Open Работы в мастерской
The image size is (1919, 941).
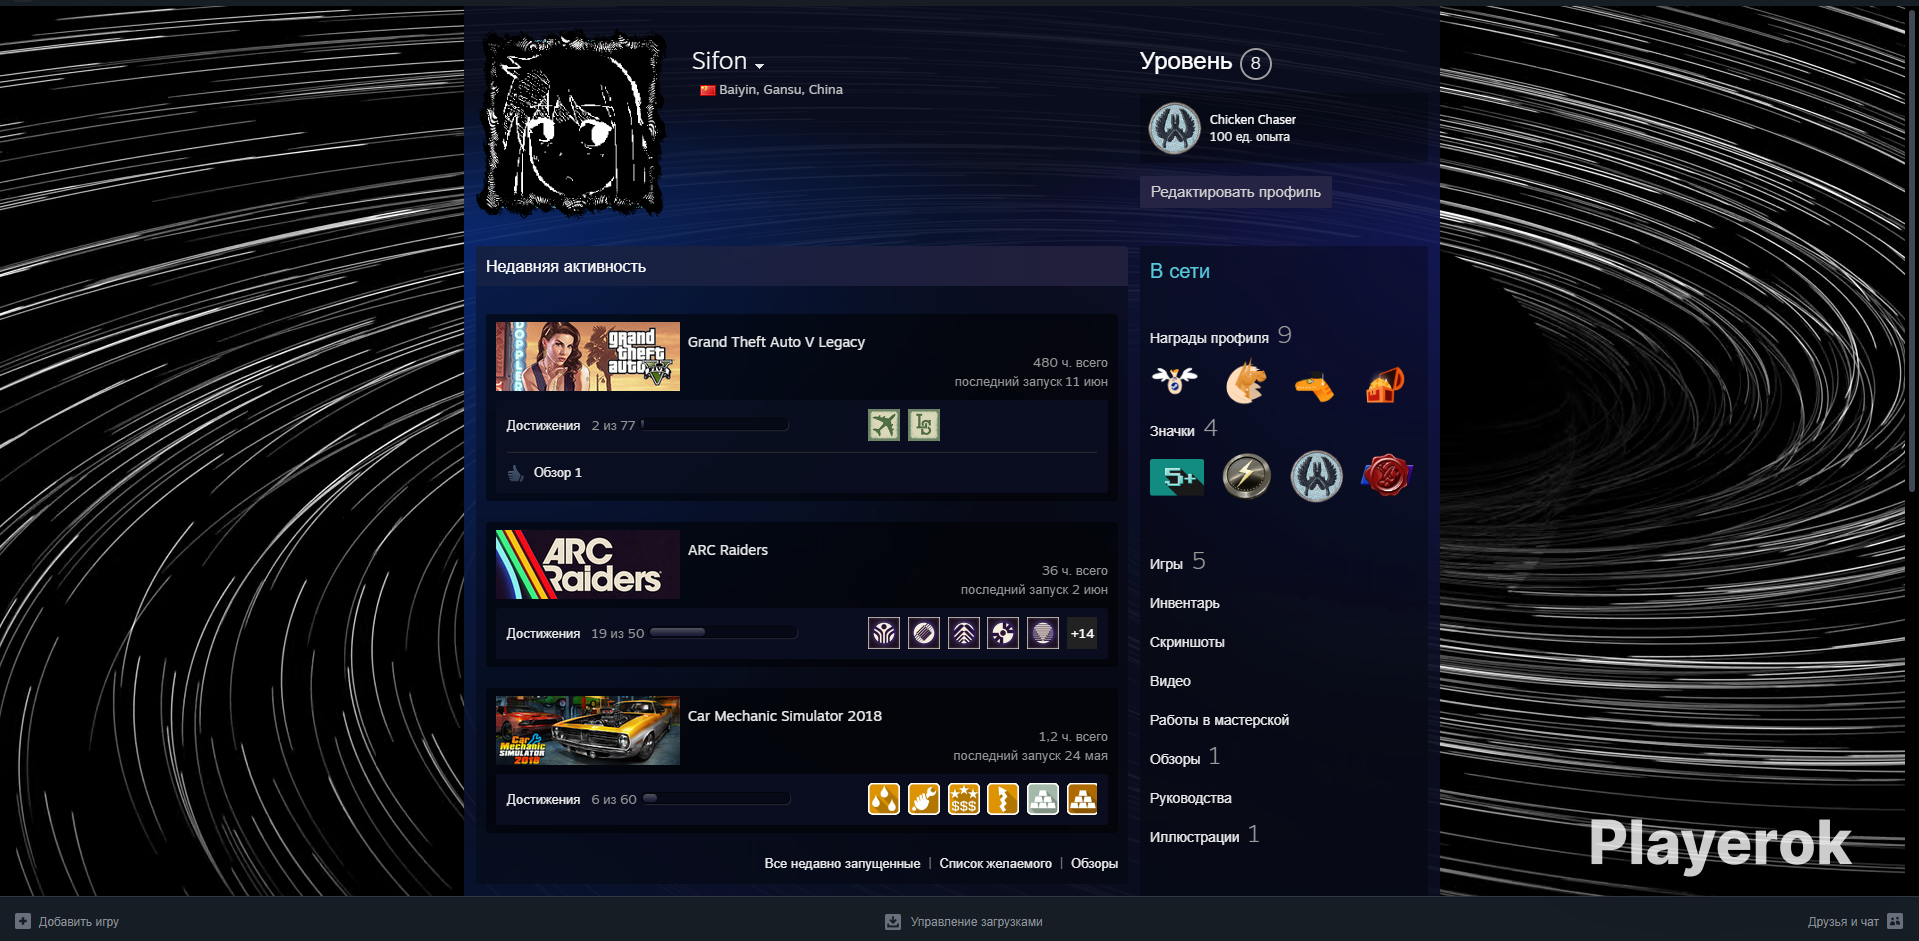click(x=1219, y=720)
